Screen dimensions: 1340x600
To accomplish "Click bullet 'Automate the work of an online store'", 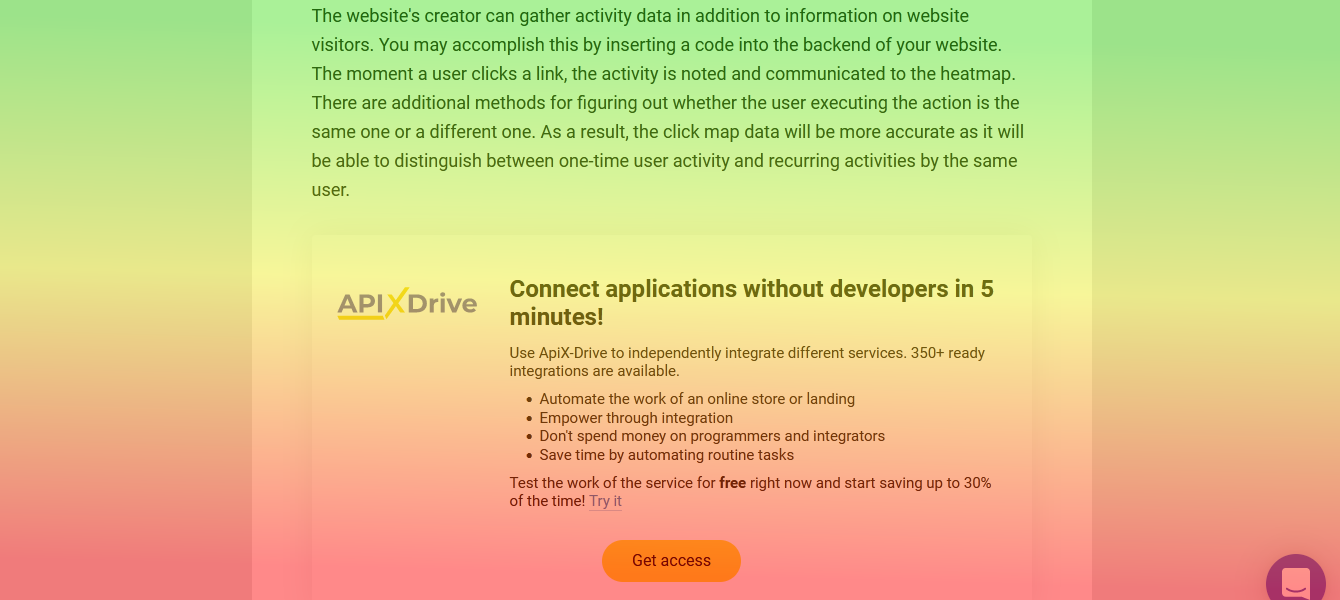I will pos(697,398).
